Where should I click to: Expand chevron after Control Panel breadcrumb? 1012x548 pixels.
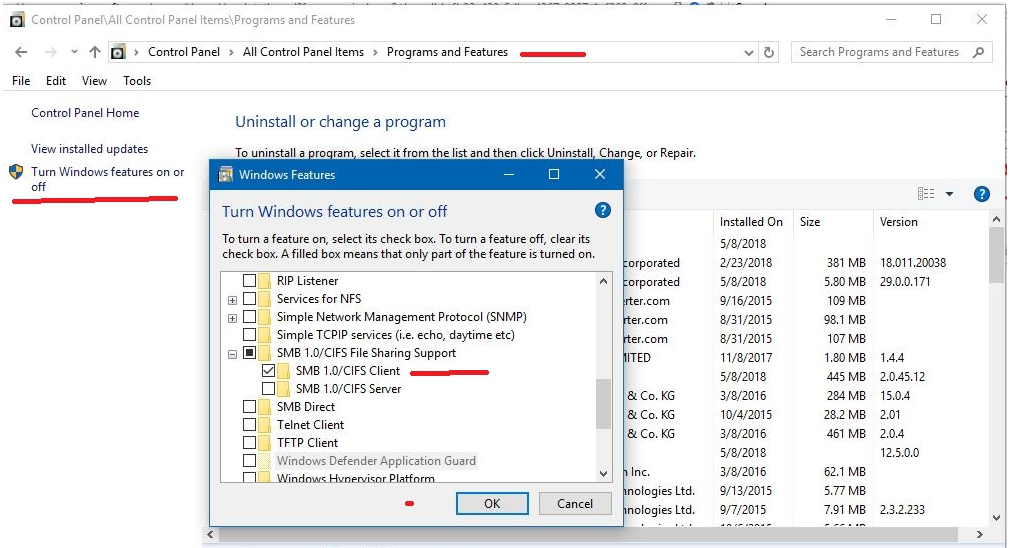[231, 52]
